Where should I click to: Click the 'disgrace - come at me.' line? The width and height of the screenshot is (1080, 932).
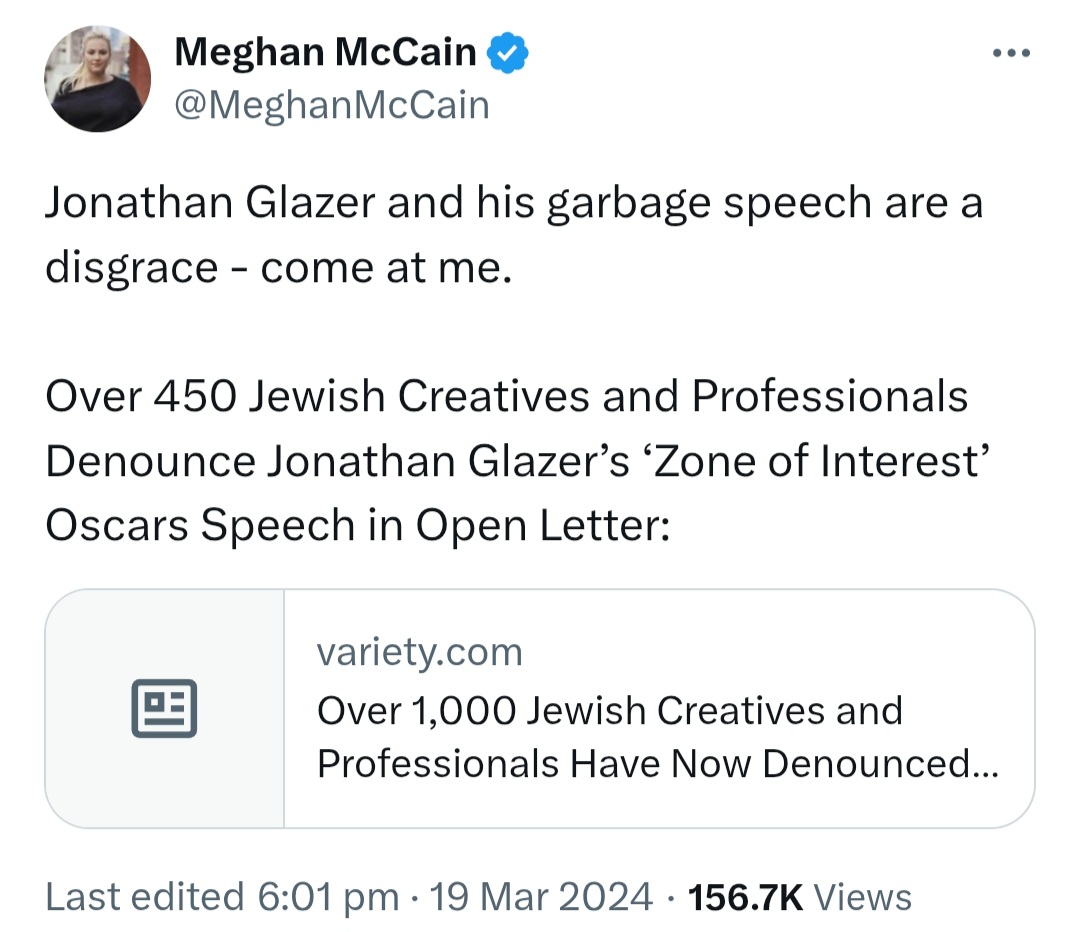point(279,267)
